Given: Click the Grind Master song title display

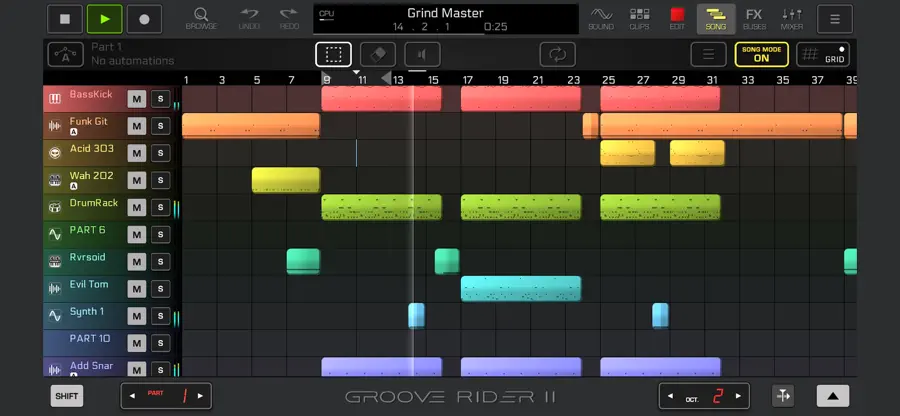Looking at the screenshot, I should (x=445, y=13).
